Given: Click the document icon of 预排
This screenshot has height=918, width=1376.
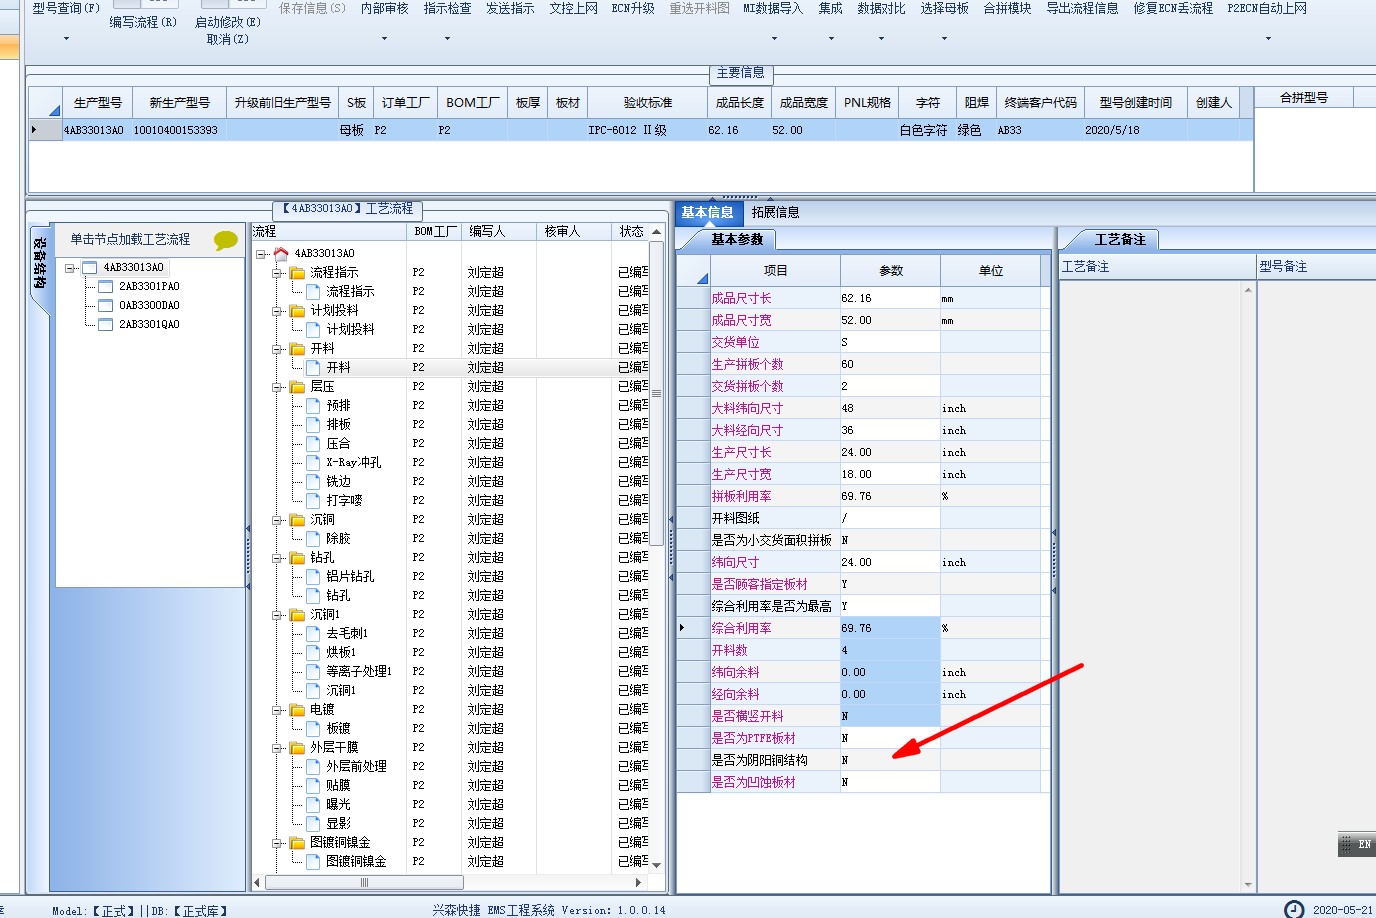Looking at the screenshot, I should 313,405.
